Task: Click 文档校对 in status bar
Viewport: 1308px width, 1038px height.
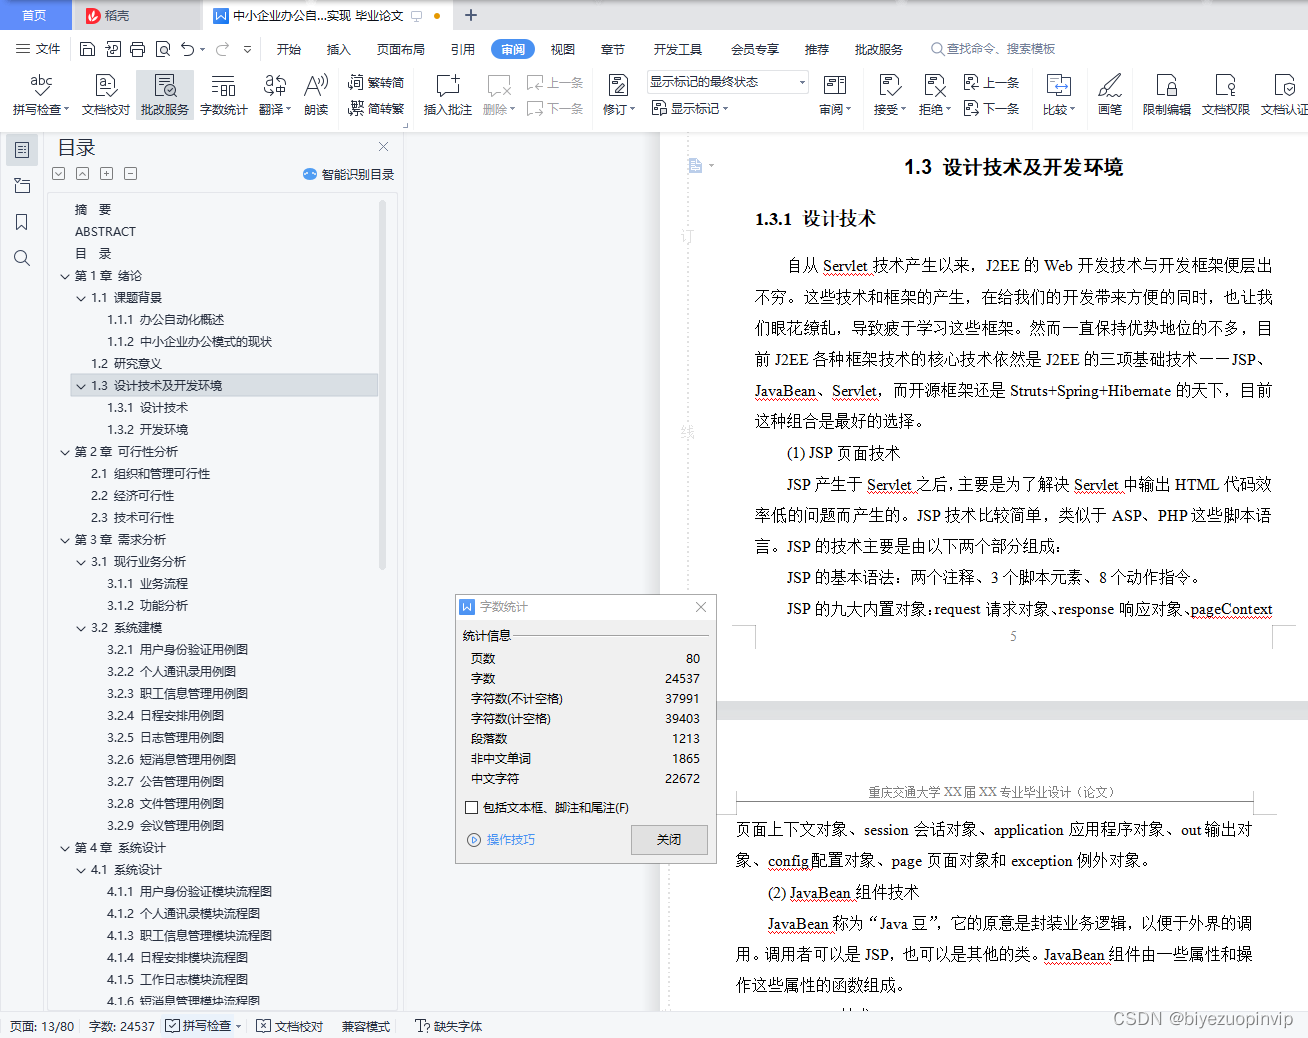Action: [x=290, y=1026]
